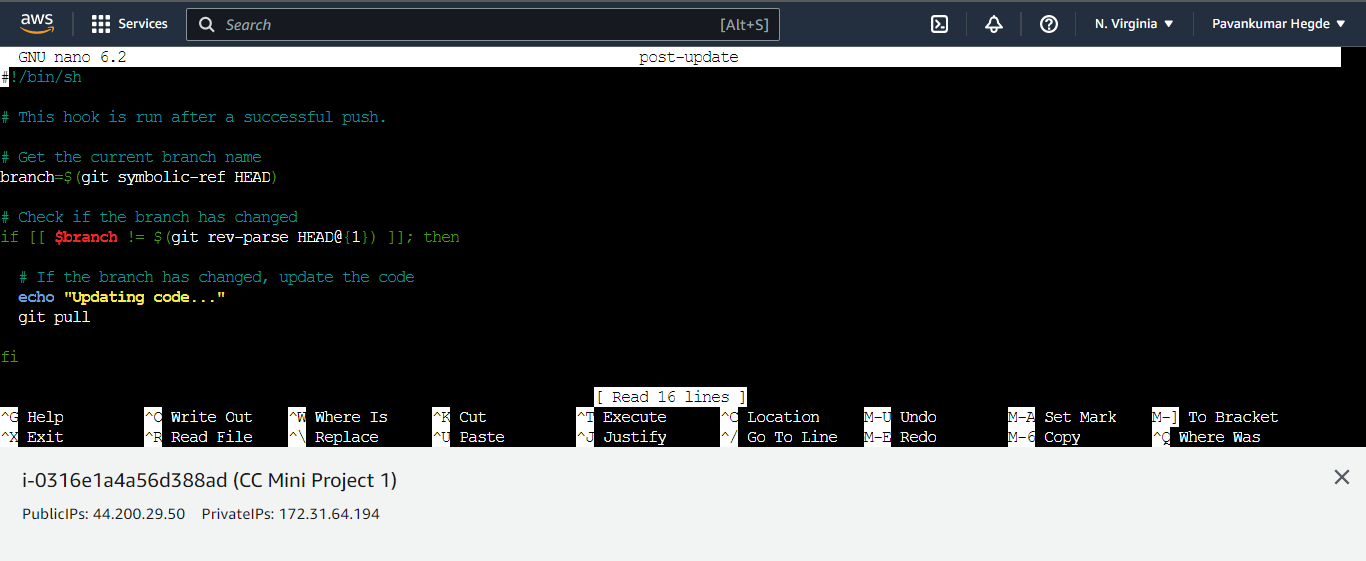The width and height of the screenshot is (1366, 561).
Task: Click the Undo shortcut label
Action: (918, 417)
